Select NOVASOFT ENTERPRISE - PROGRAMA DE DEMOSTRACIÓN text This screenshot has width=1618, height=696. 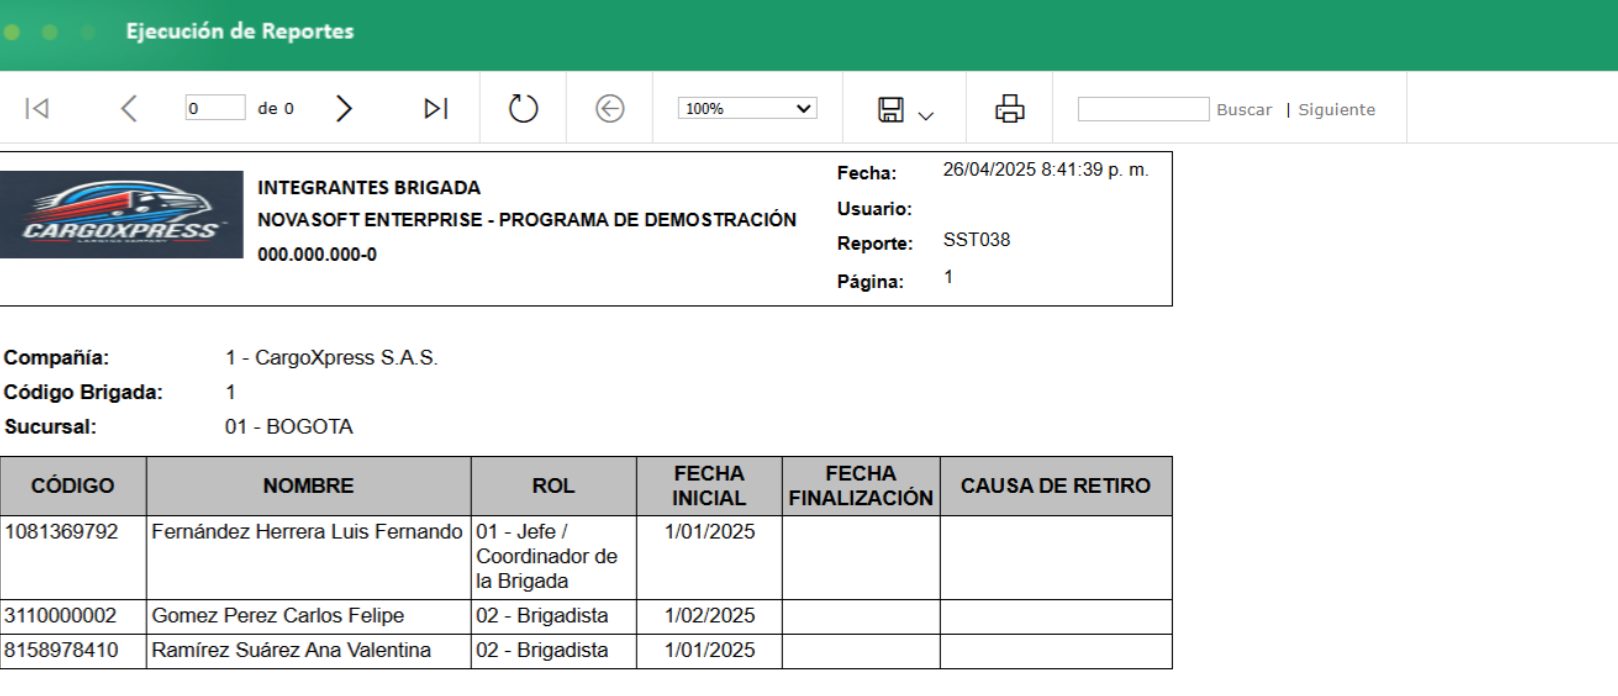point(527,220)
